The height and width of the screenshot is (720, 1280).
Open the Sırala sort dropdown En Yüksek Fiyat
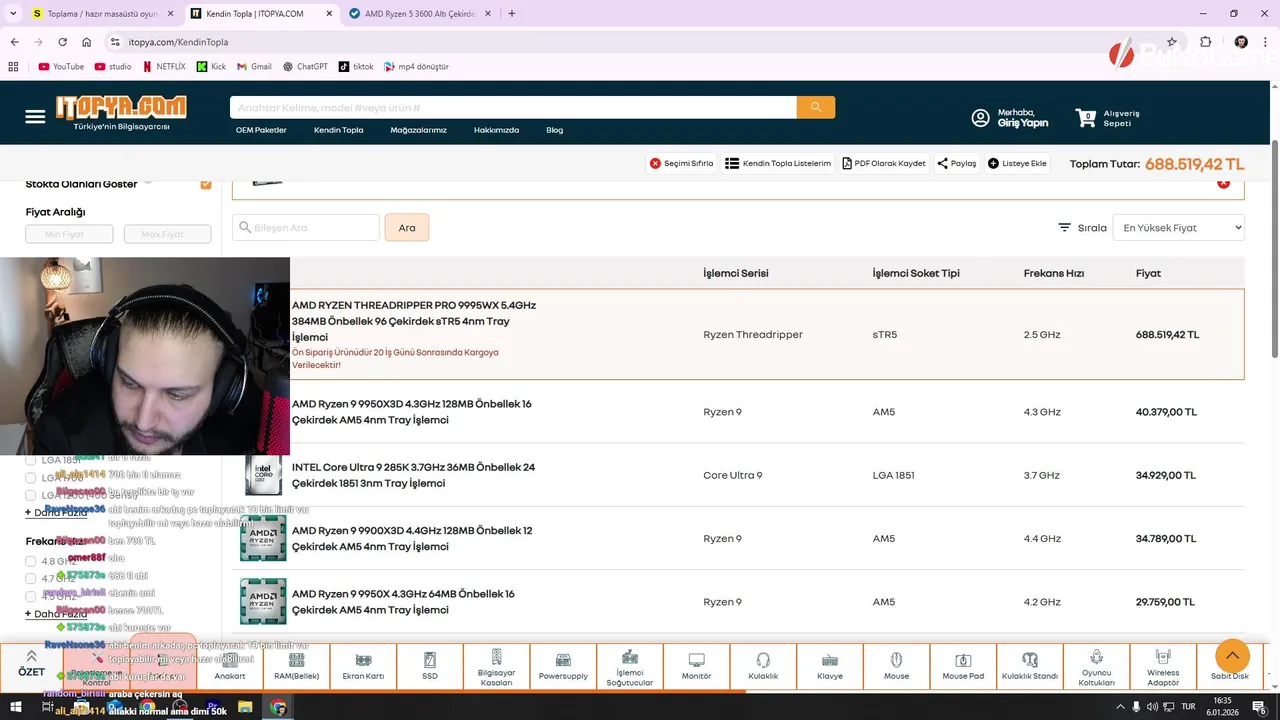1178,228
